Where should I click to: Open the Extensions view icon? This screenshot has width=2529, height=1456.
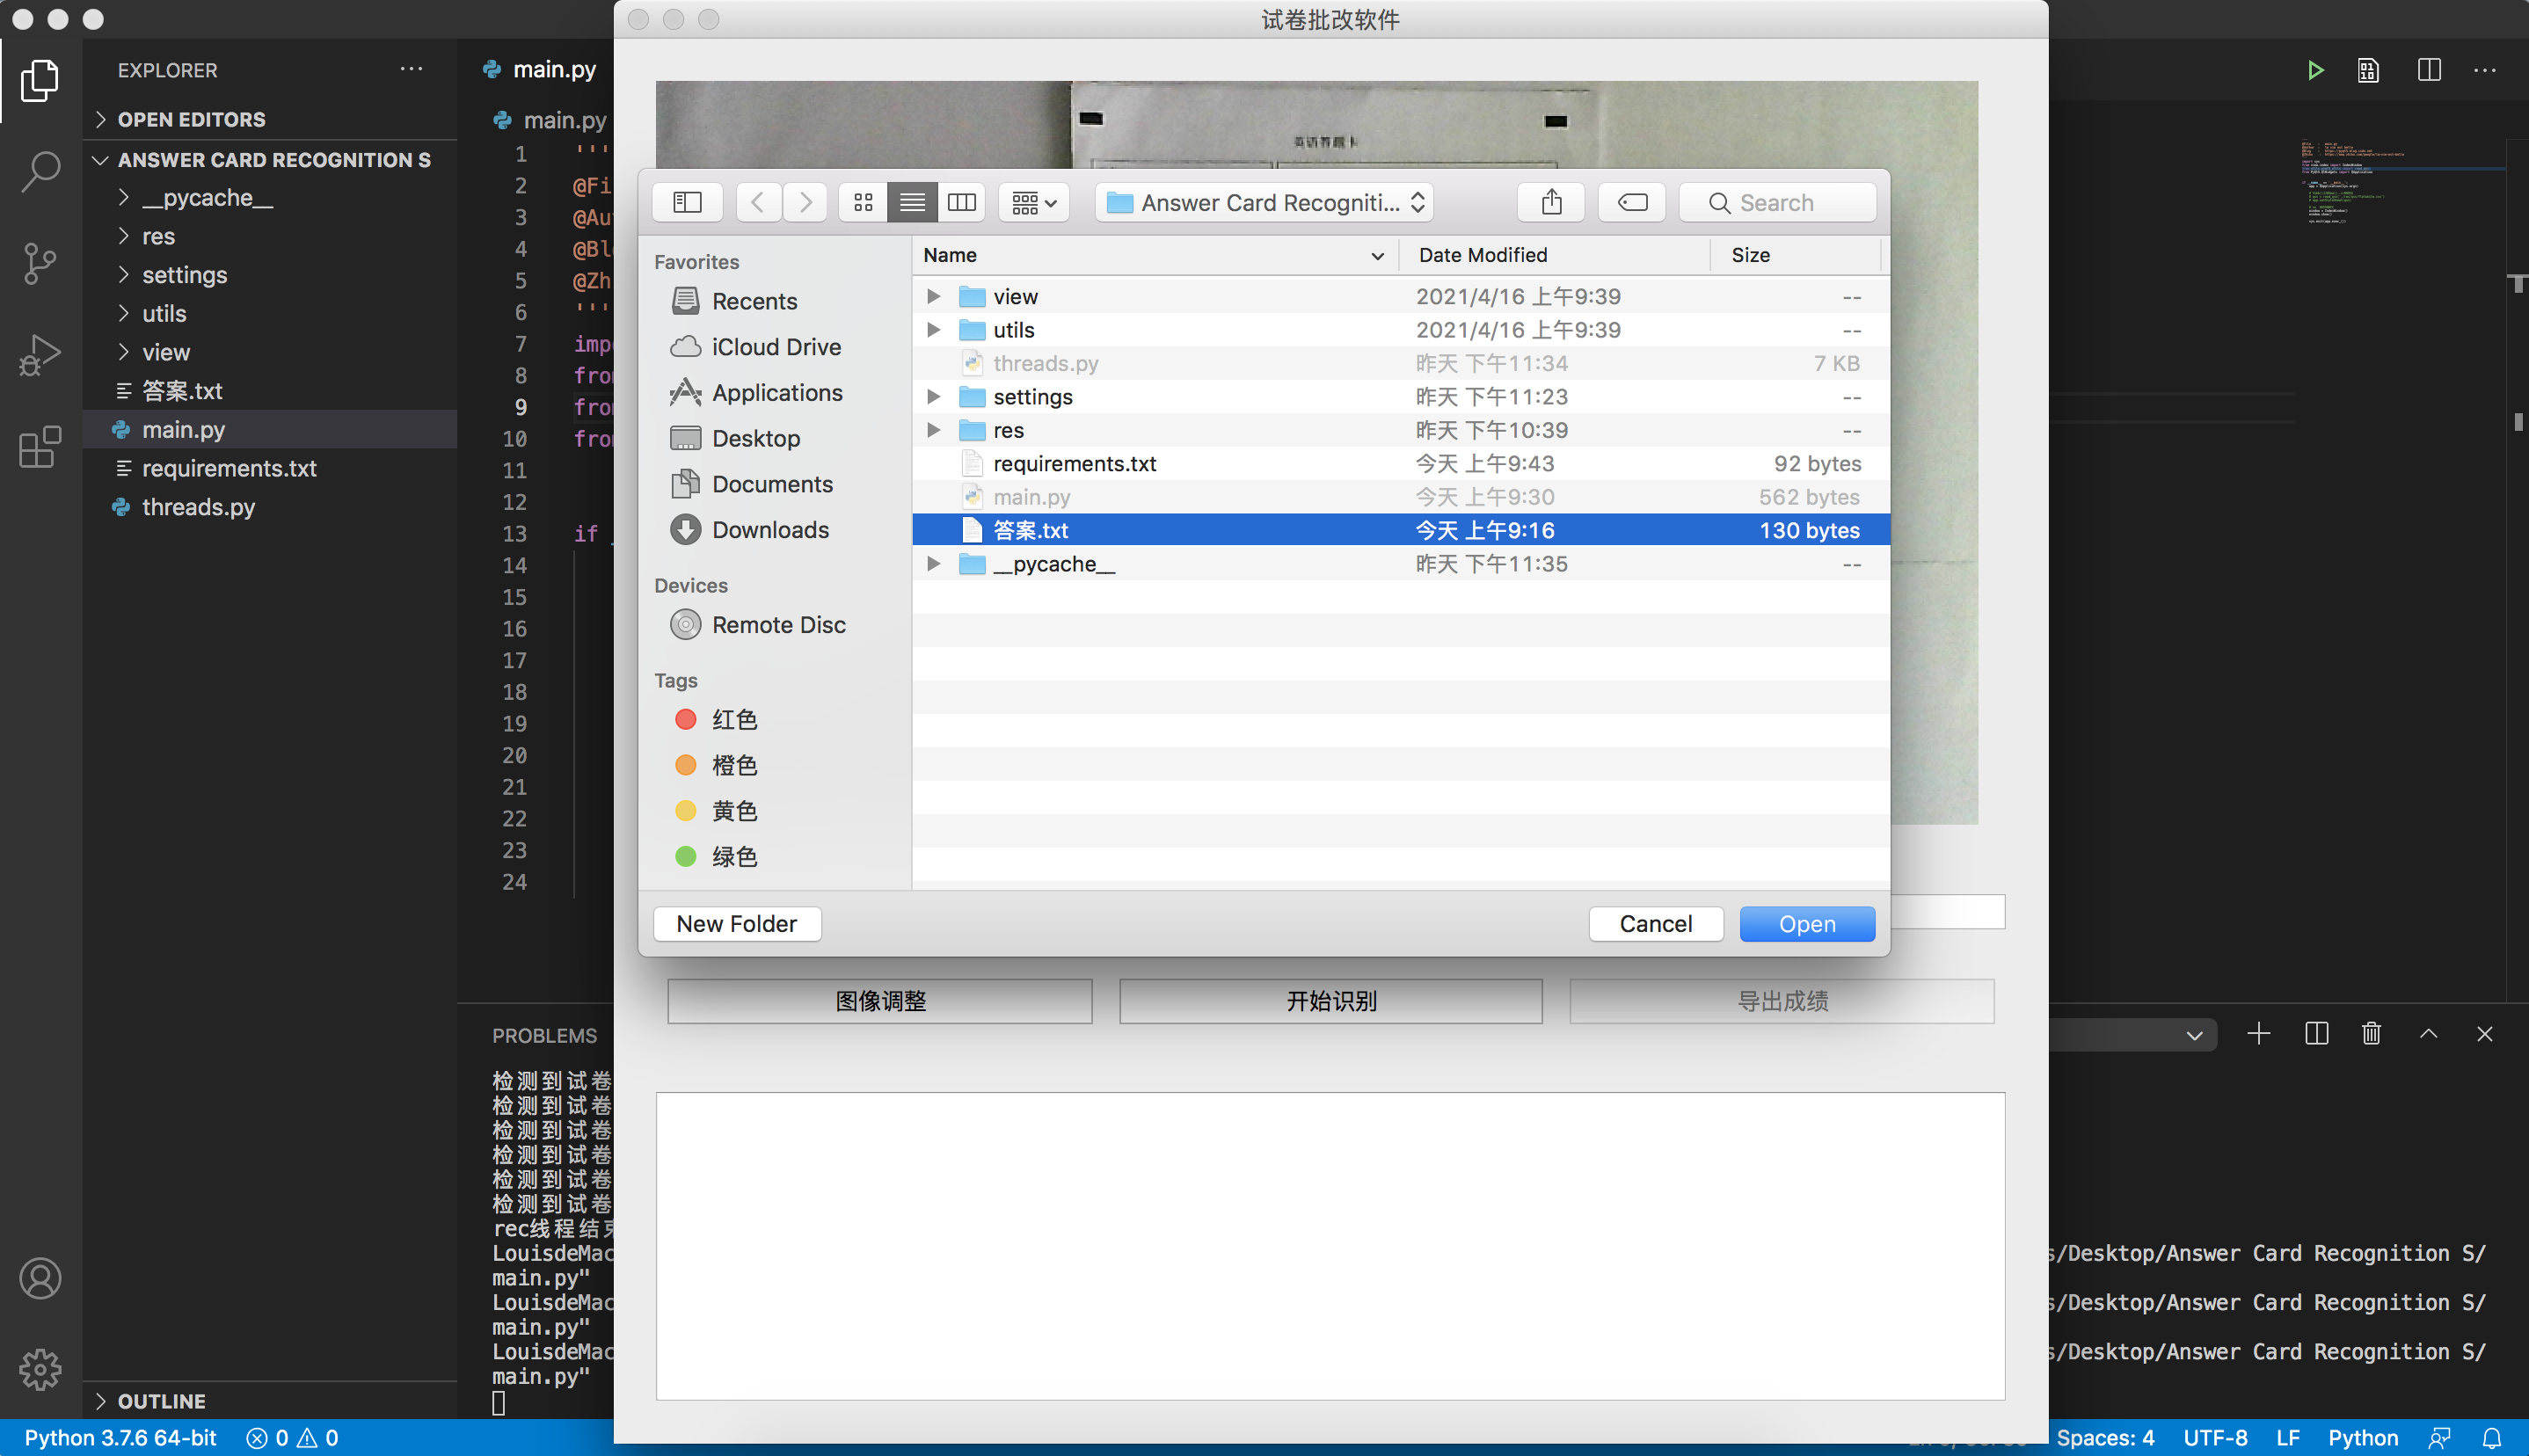40,447
